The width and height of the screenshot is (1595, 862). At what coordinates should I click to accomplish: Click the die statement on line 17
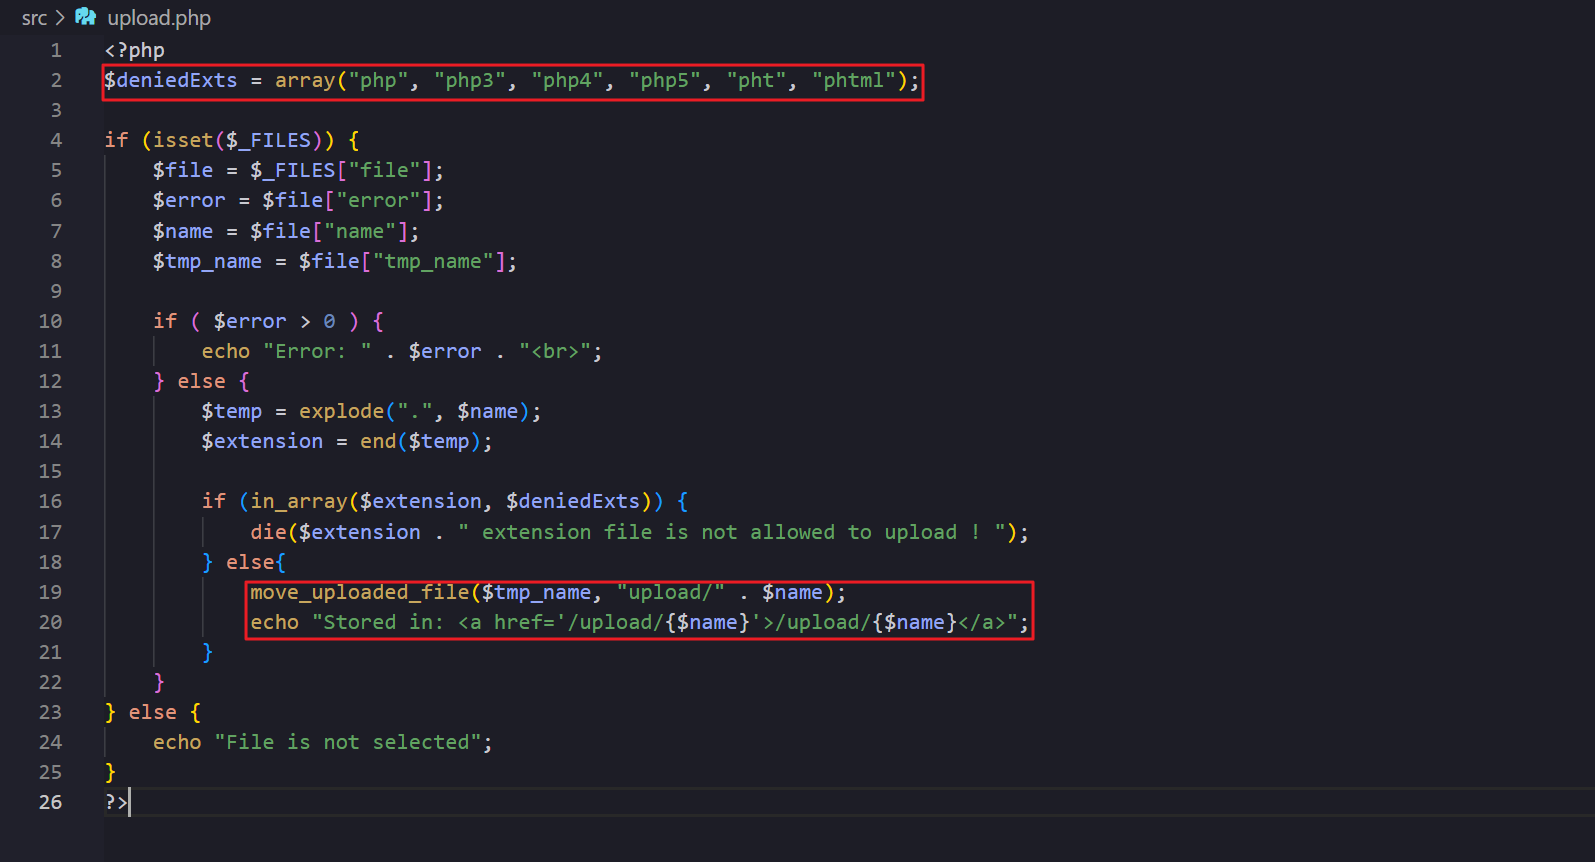[268, 533]
